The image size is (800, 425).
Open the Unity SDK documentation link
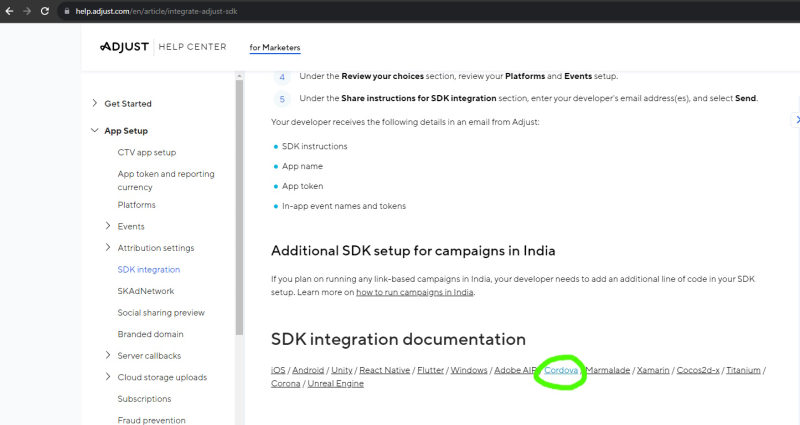coord(341,370)
